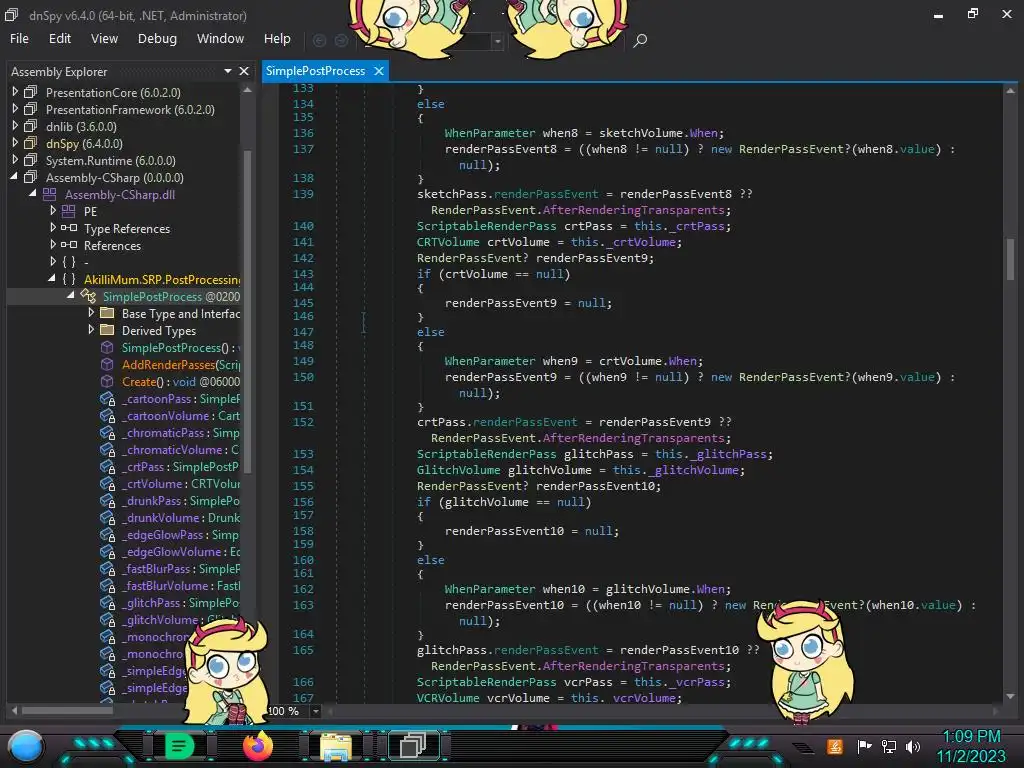This screenshot has height=768, width=1024.
Task: Expand the PresentationFramework (6.0.2.0) node
Action: click(x=14, y=109)
